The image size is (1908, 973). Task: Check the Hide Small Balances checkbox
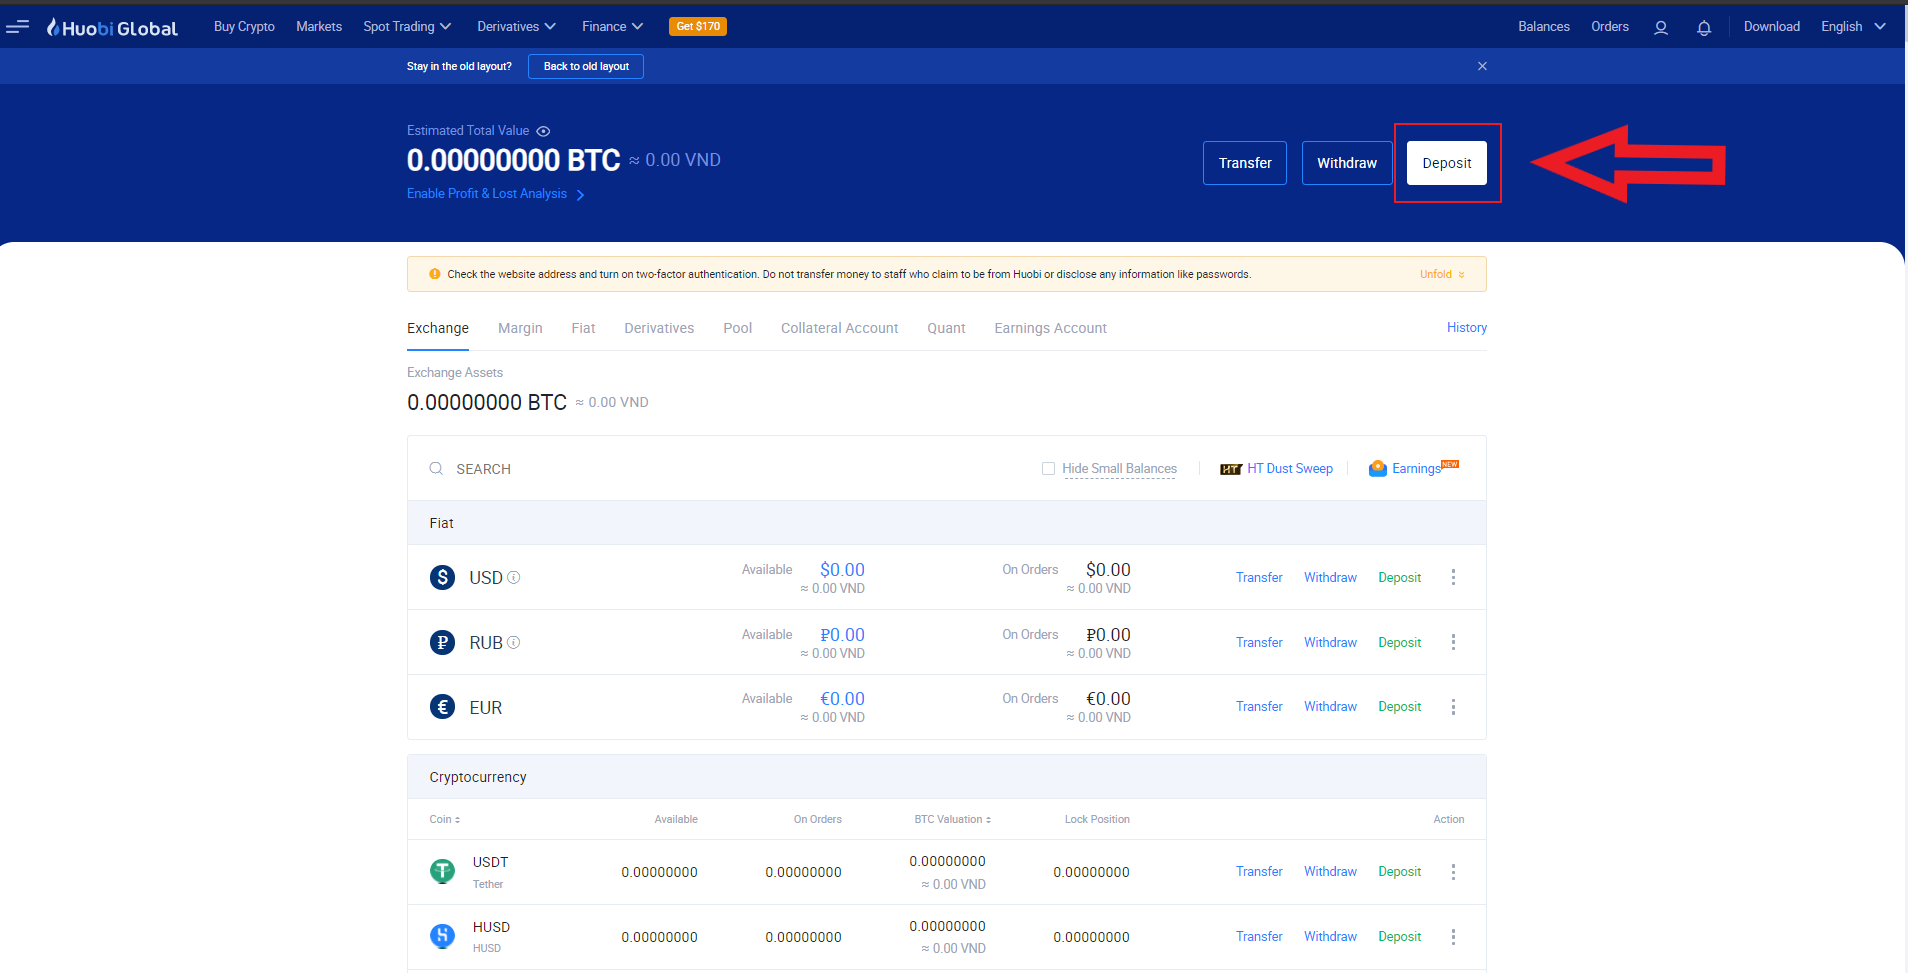point(1048,468)
